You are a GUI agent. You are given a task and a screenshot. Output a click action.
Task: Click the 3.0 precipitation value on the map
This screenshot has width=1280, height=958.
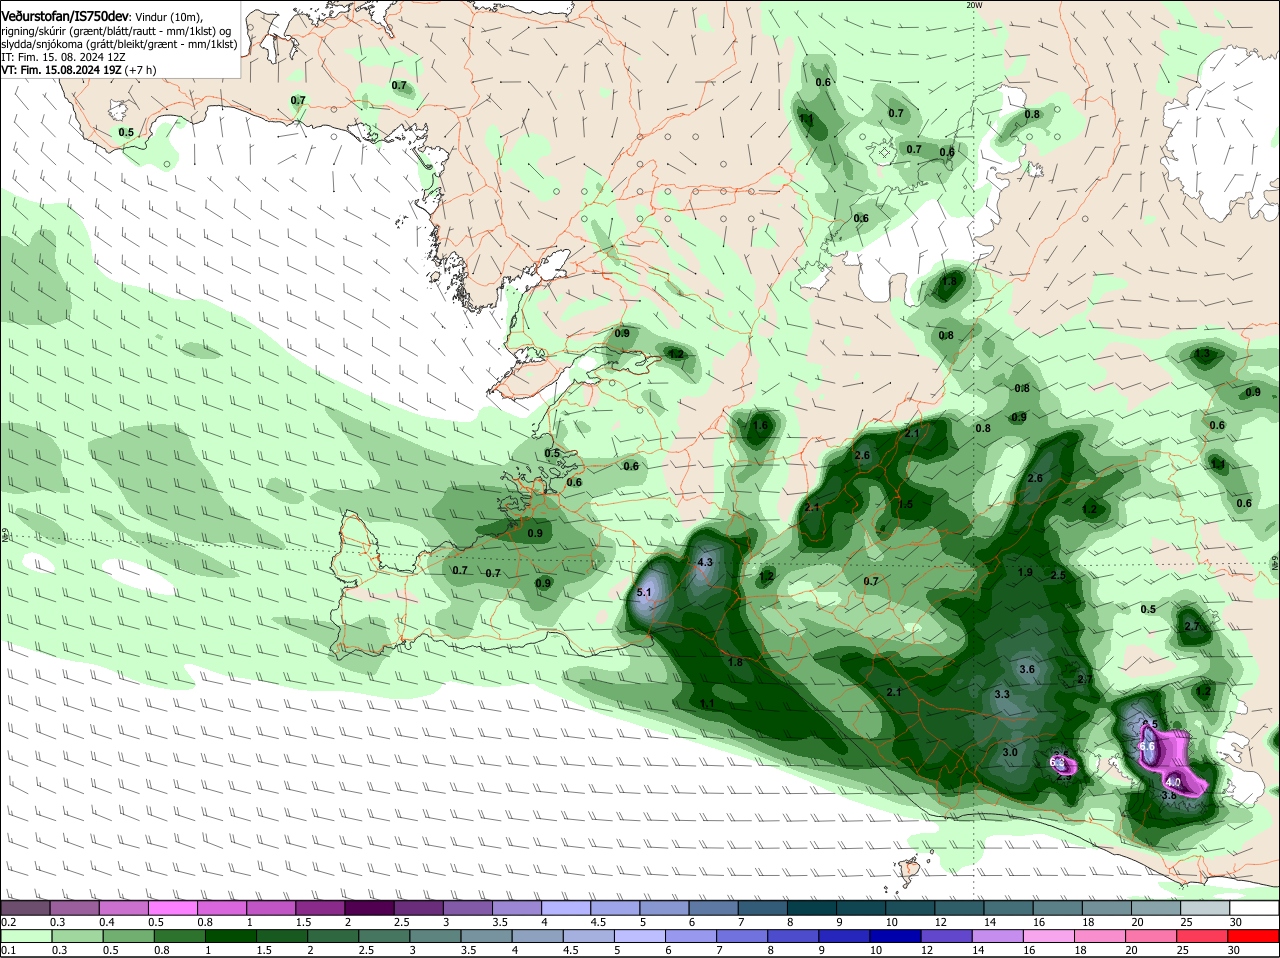pyautogui.click(x=1010, y=752)
